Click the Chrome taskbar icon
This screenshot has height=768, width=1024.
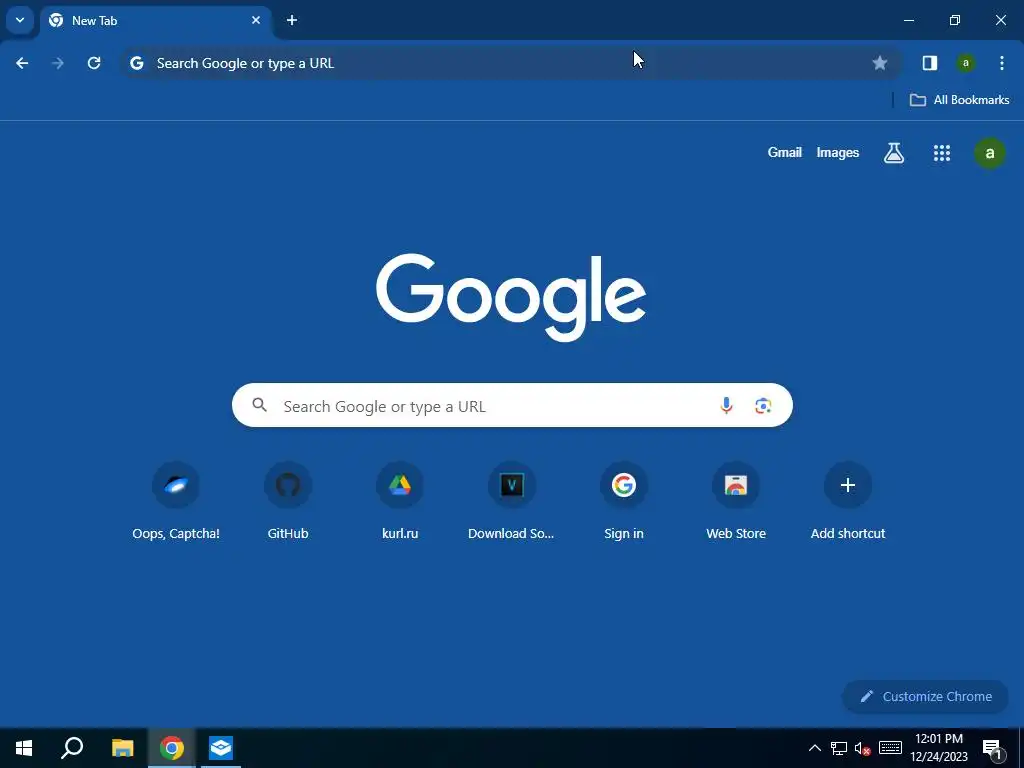172,748
